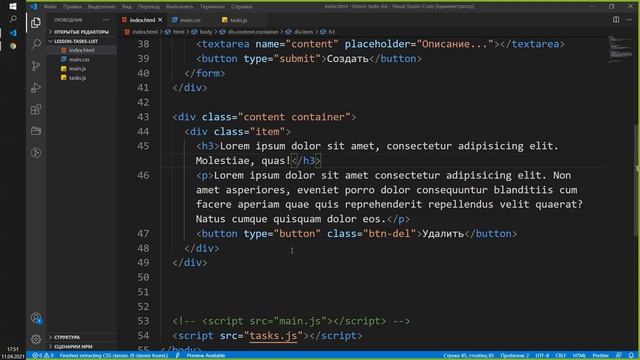This screenshot has width=640, height=360.
Task: Open the Search view in activity bar
Action: [36, 44]
